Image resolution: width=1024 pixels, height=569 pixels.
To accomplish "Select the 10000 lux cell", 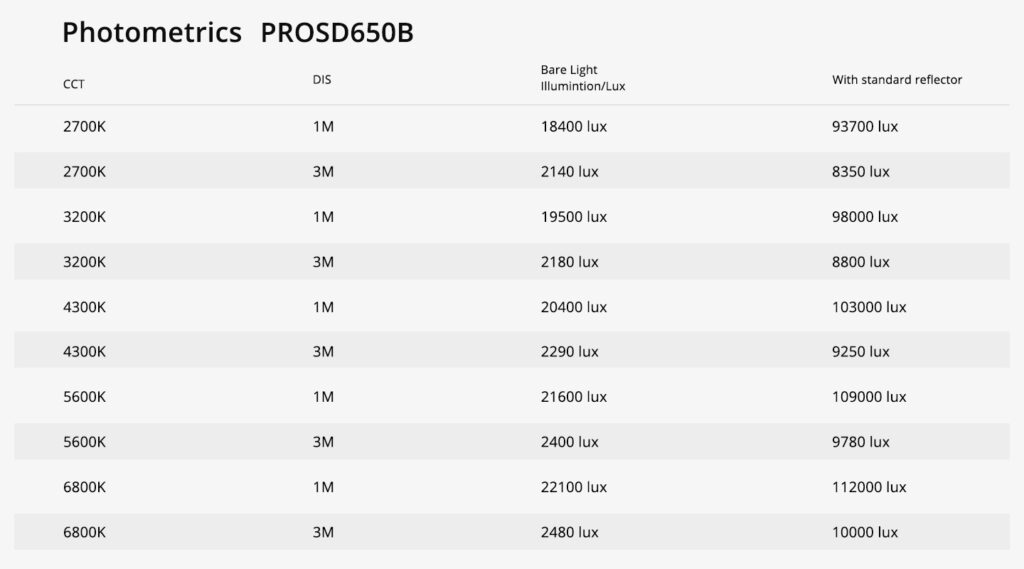I will coord(865,532).
